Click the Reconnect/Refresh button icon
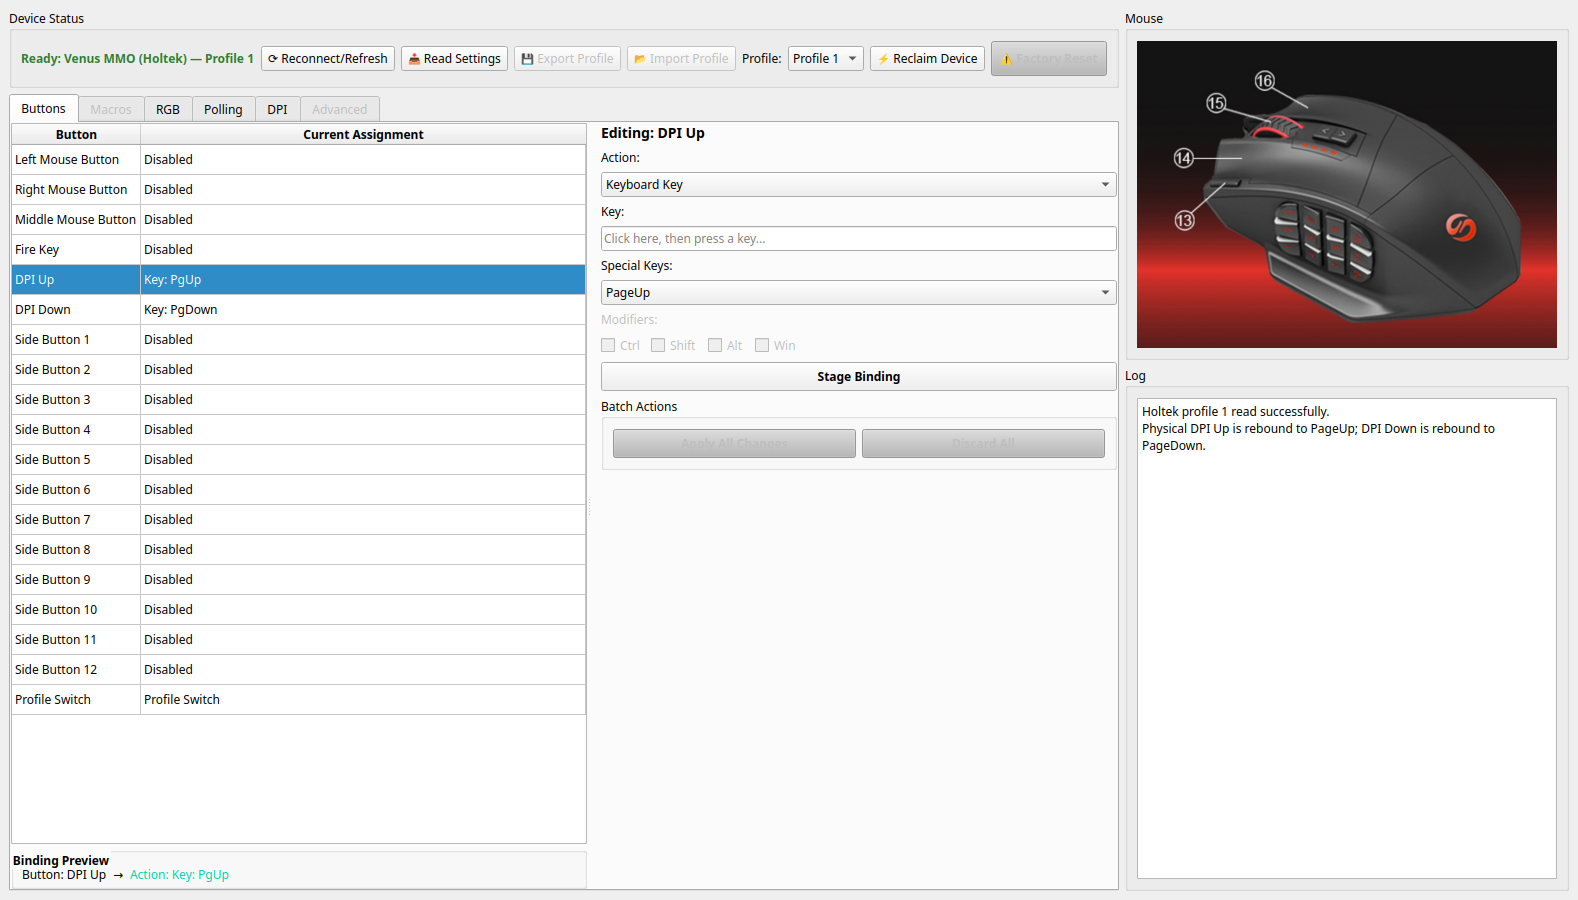 click(x=273, y=59)
